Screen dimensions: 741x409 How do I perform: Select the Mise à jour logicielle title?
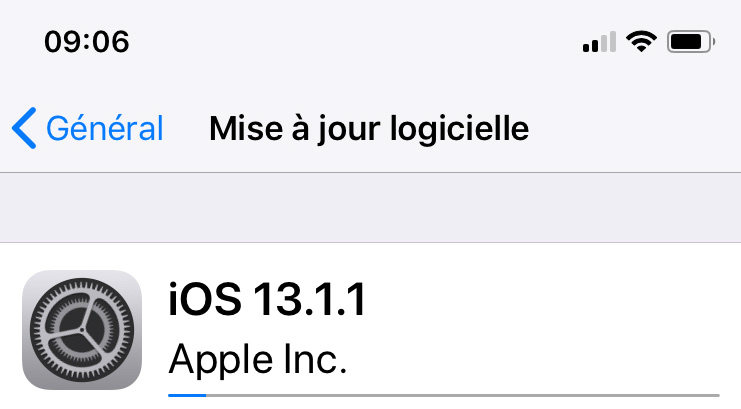tap(369, 129)
